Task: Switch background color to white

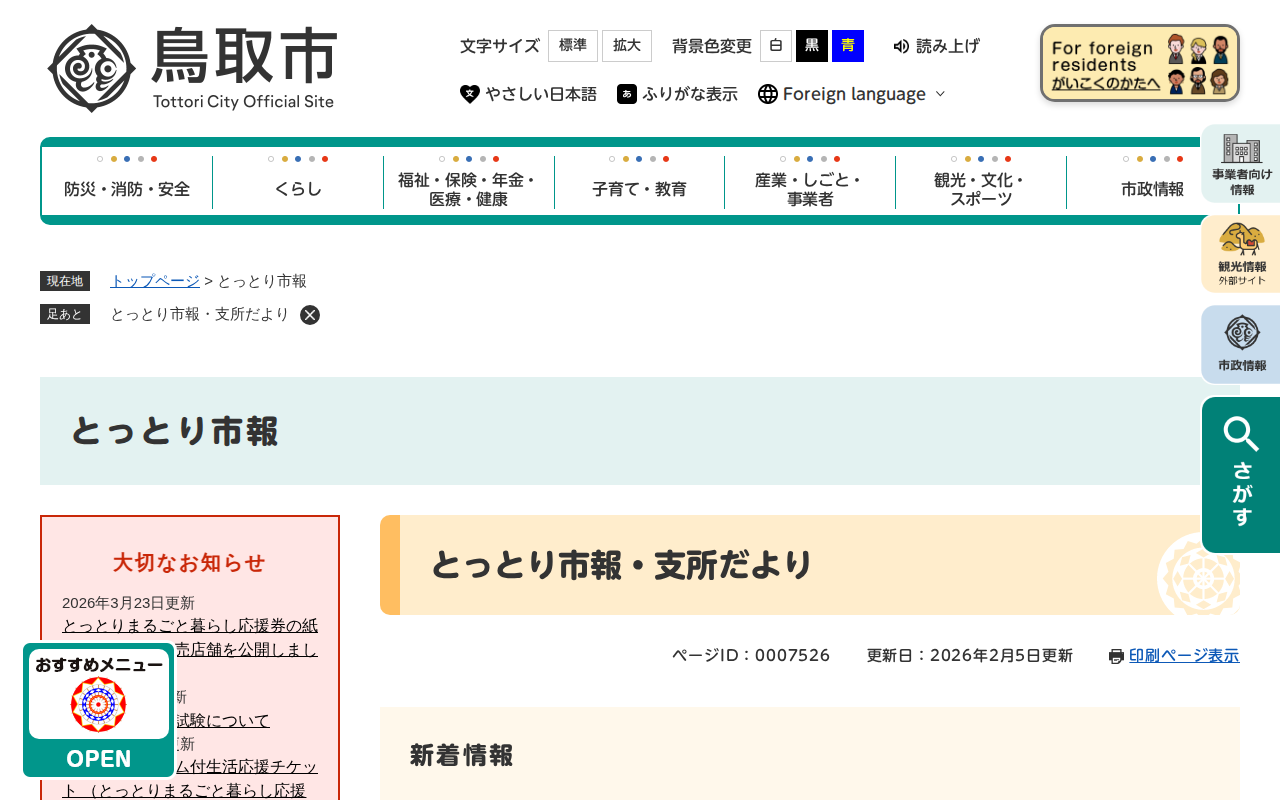Action: [776, 46]
